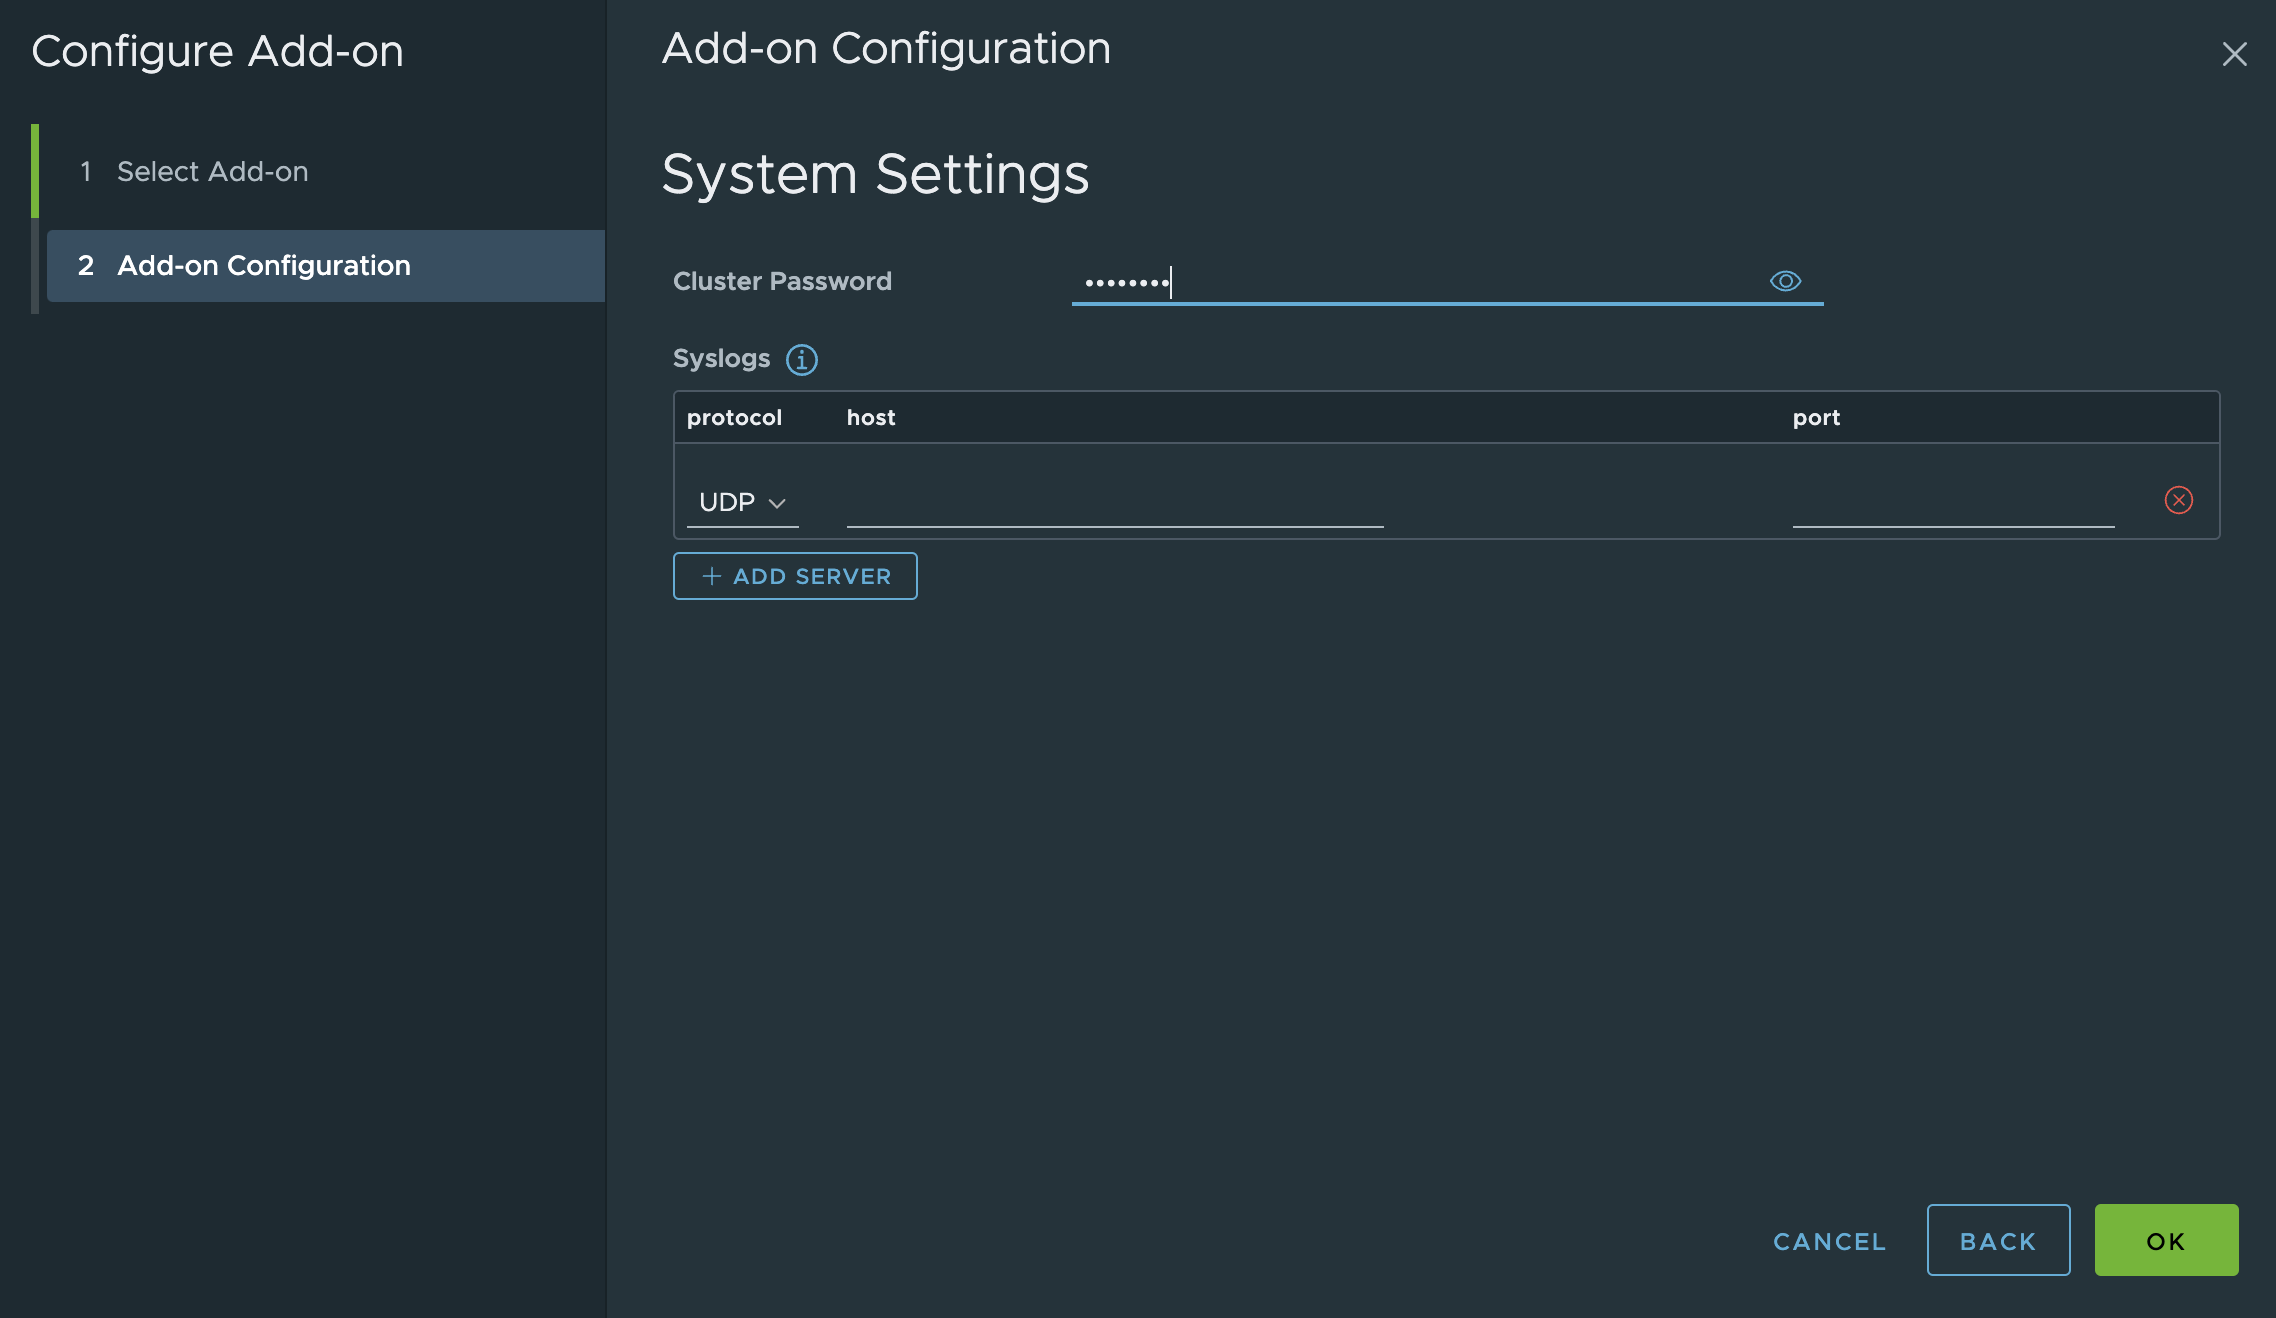Click the close dialog icon top right
The height and width of the screenshot is (1318, 2276).
[x=2235, y=50]
